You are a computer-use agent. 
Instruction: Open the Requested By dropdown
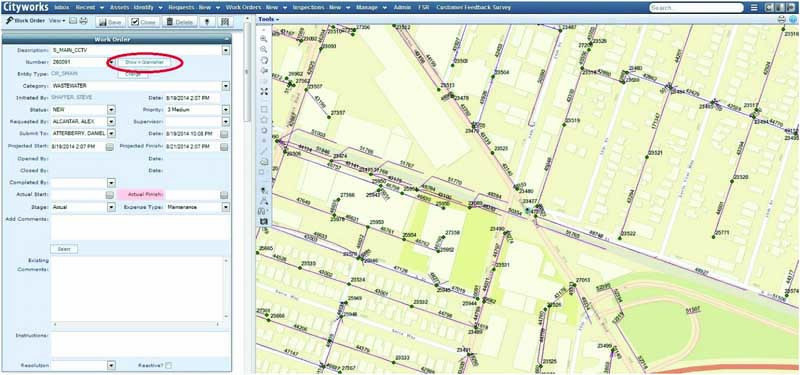(111, 122)
